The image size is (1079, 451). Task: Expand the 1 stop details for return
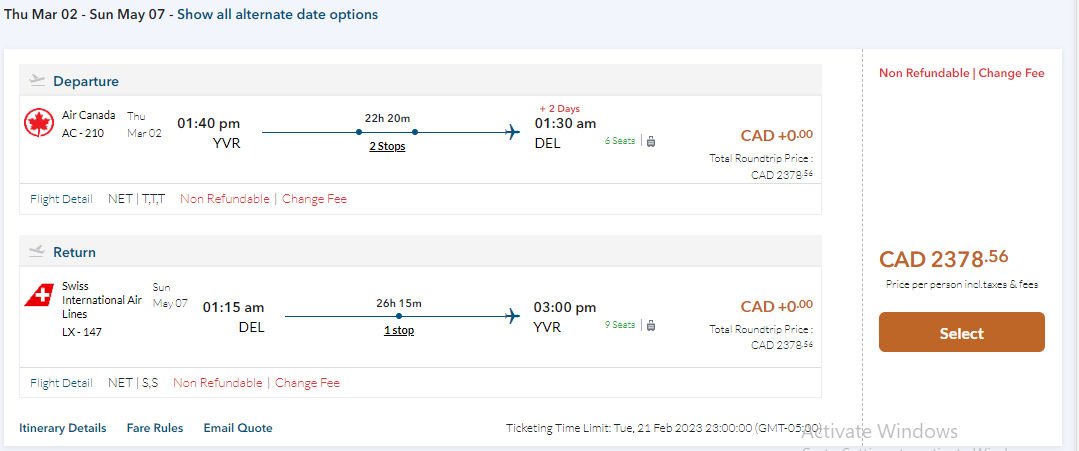(x=399, y=330)
